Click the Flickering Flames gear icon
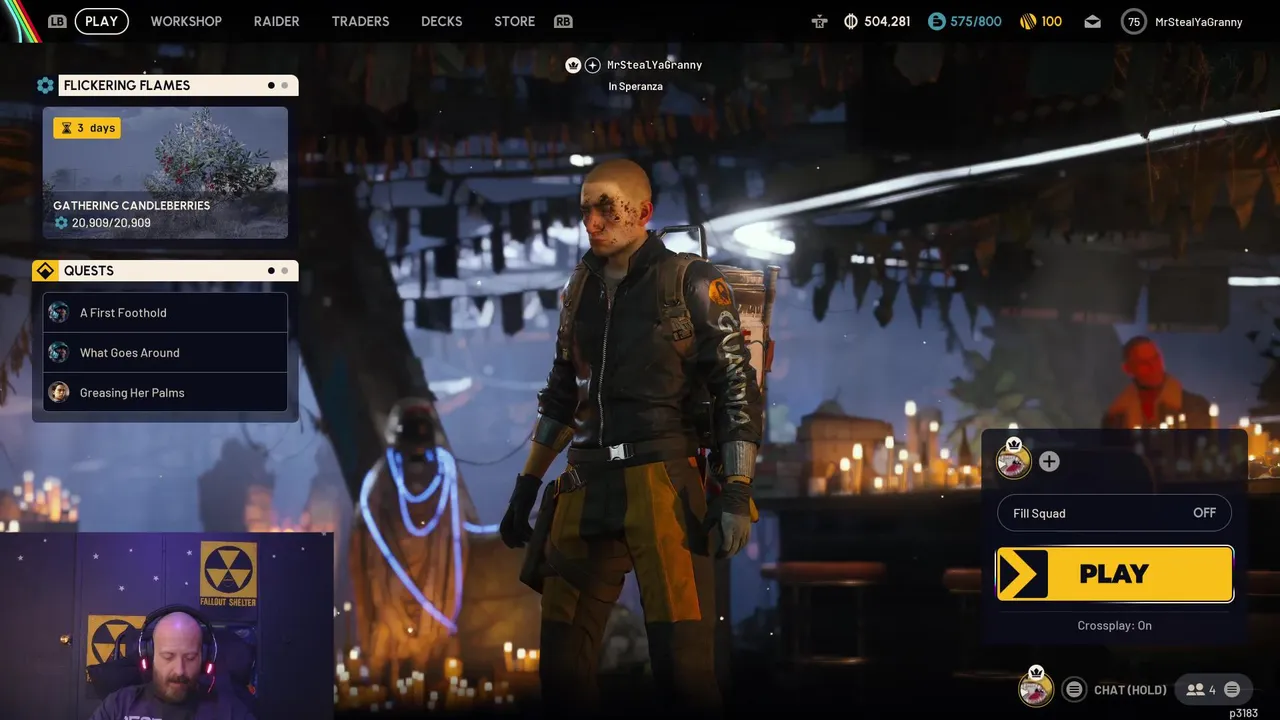 (x=45, y=86)
